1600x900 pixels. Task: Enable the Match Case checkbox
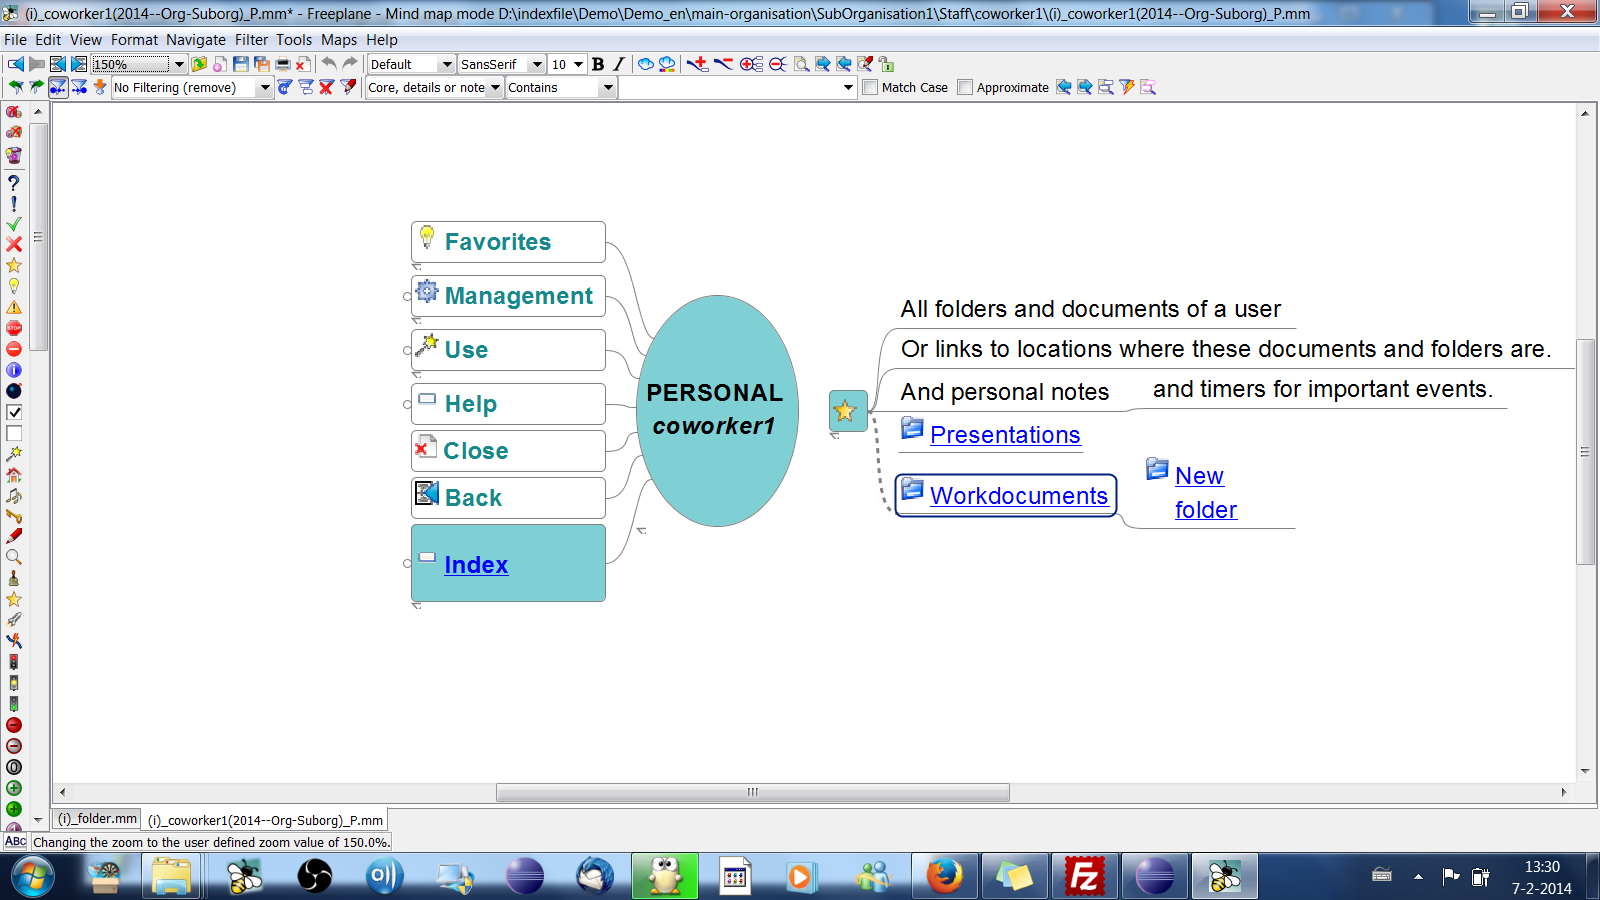coord(869,87)
